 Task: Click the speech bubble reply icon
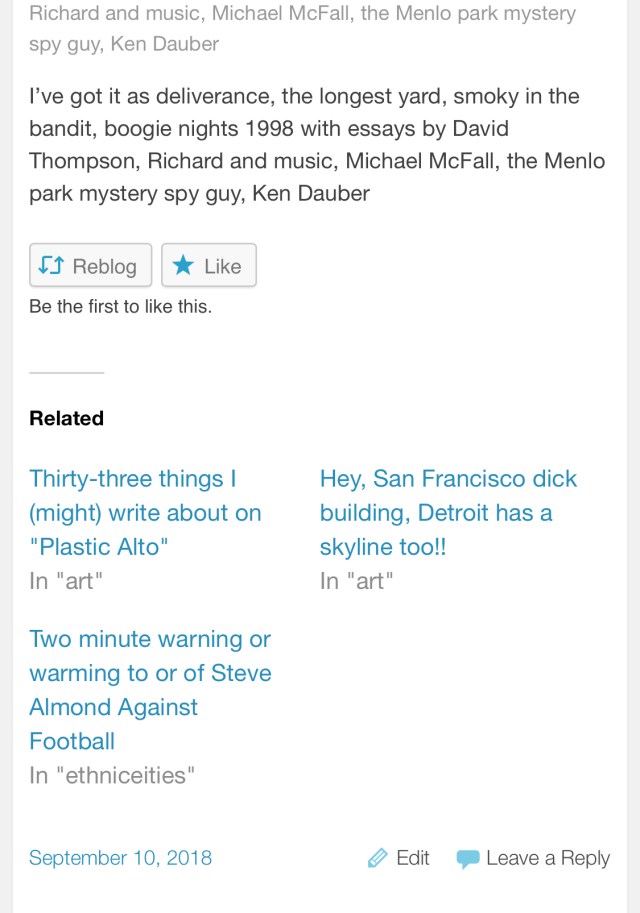[467, 859]
